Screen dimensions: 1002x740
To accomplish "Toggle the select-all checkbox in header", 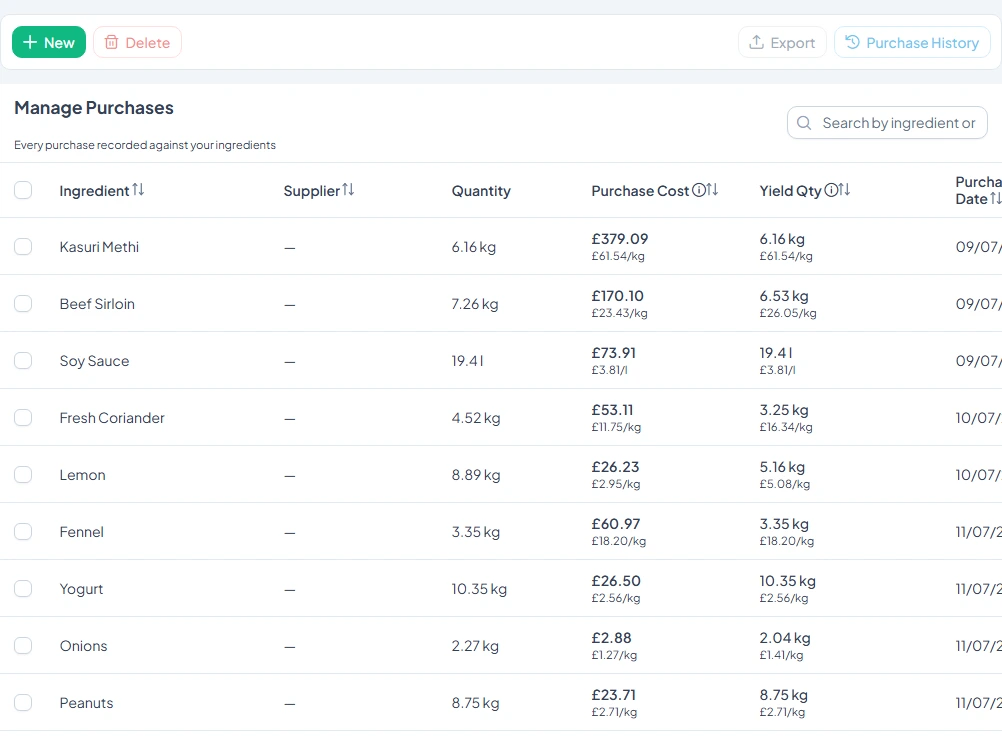I will coord(23,190).
